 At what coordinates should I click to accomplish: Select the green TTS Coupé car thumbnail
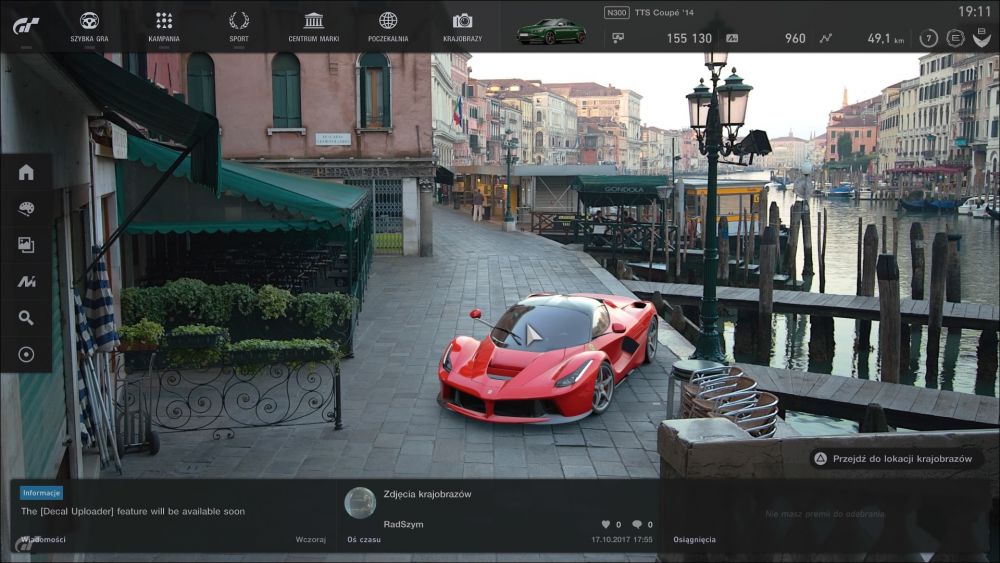point(552,31)
